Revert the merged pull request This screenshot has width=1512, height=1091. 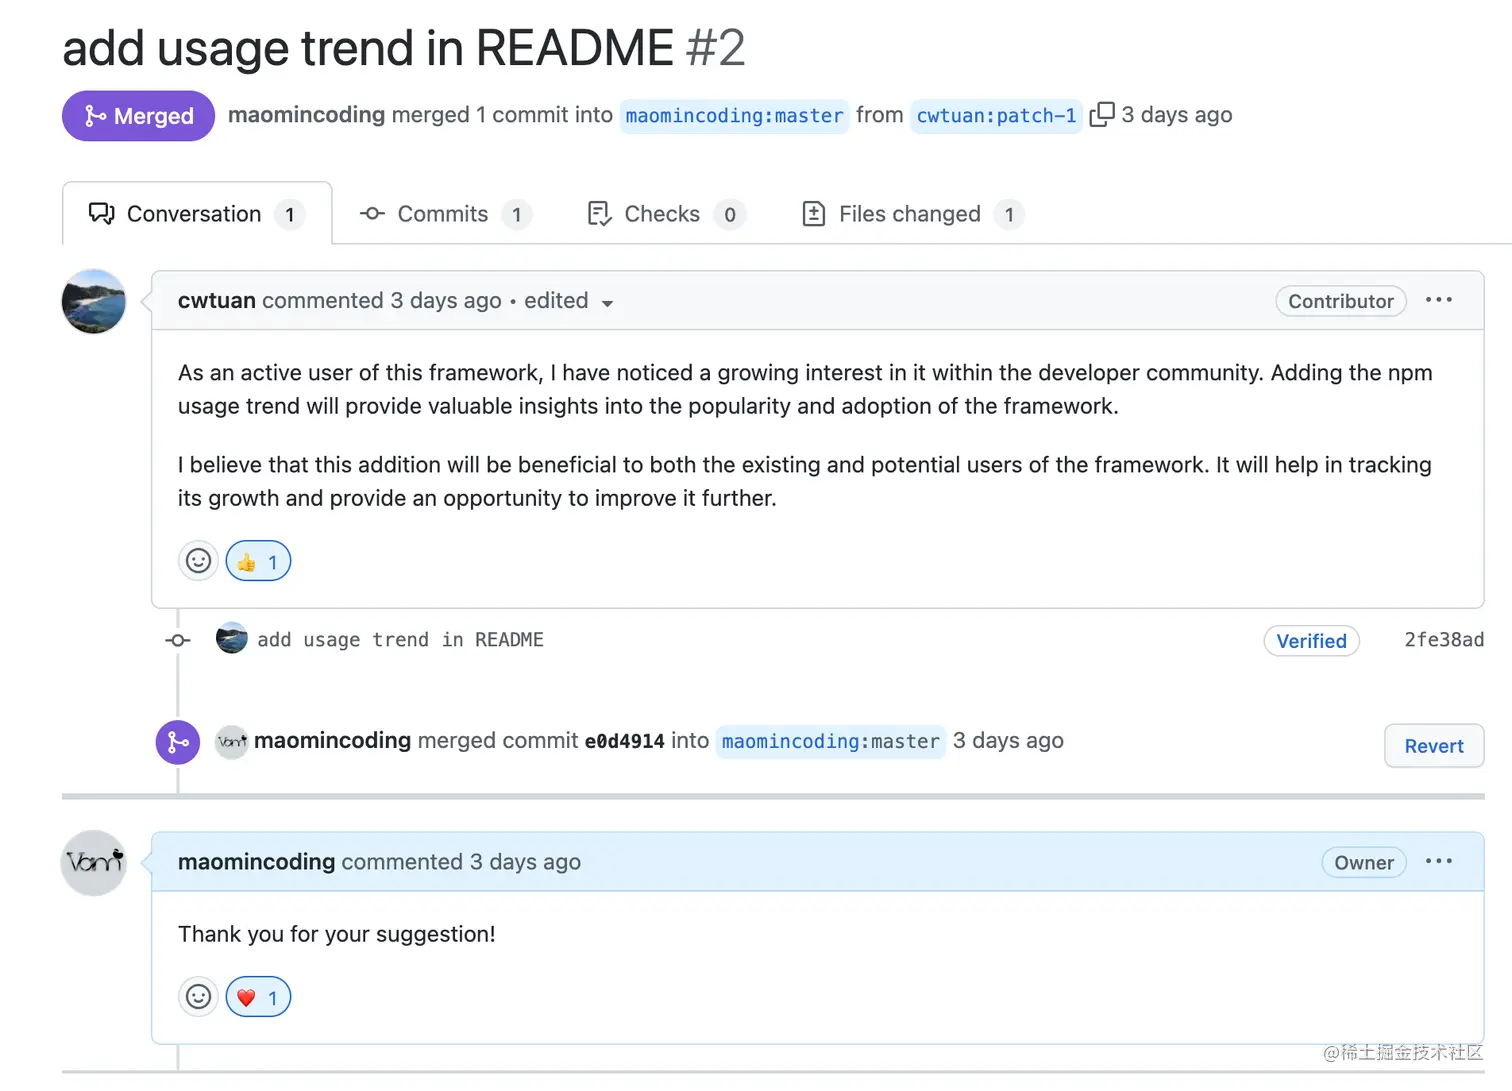tap(1433, 746)
